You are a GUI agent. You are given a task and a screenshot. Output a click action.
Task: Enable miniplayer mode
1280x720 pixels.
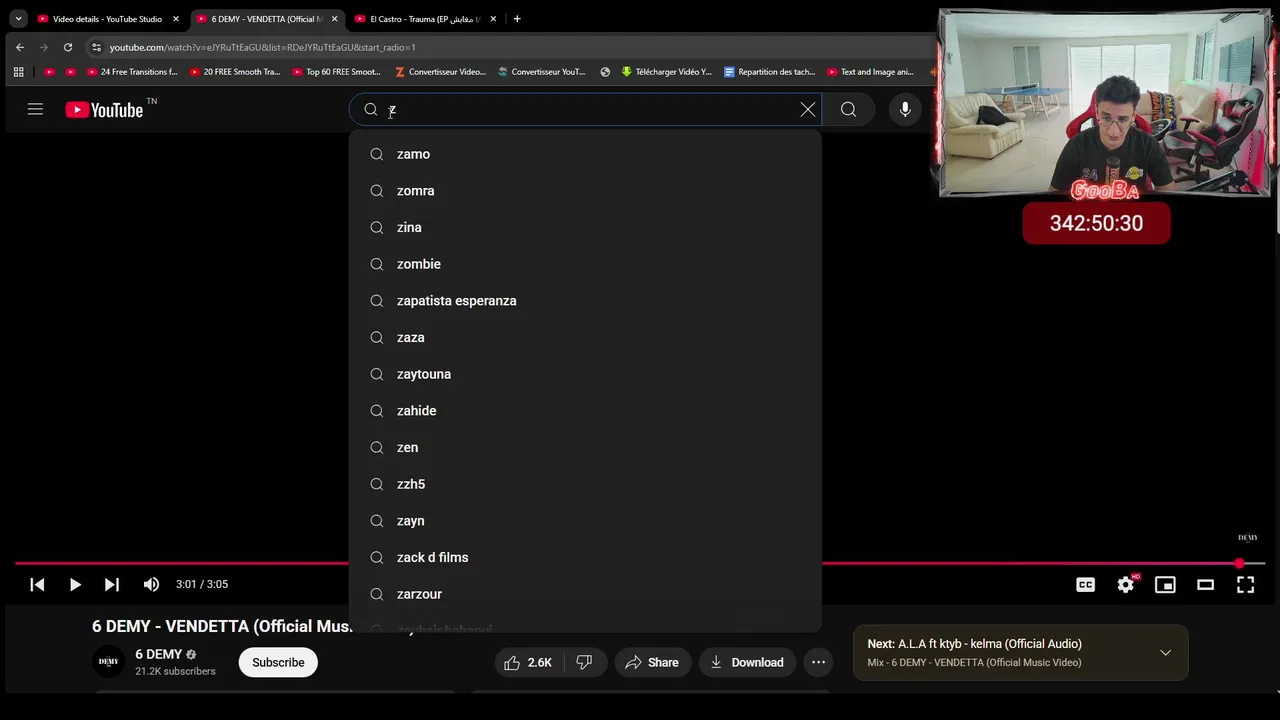[x=1165, y=585]
